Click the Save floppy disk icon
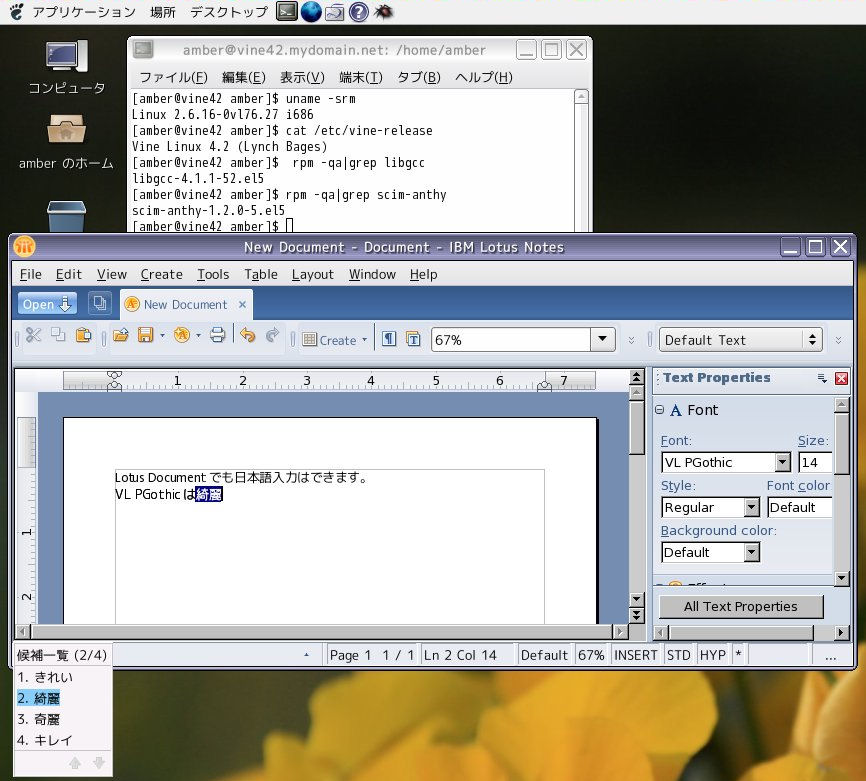This screenshot has width=866, height=781. pyautogui.click(x=145, y=335)
